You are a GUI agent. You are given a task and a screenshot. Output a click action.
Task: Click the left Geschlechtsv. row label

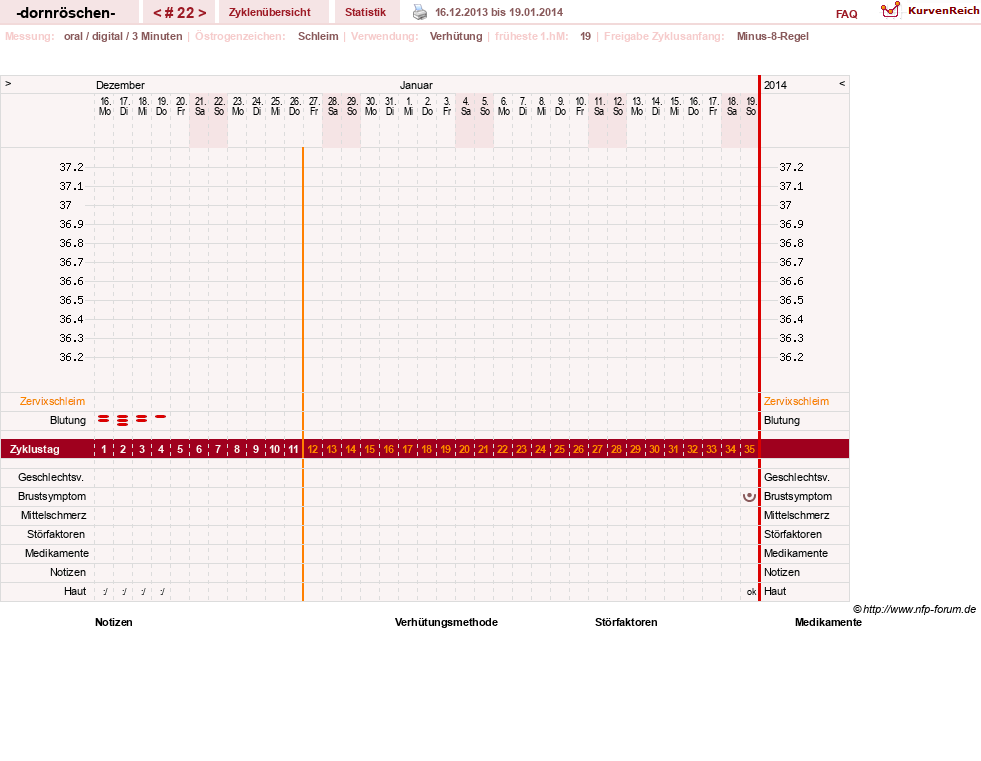click(x=51, y=478)
